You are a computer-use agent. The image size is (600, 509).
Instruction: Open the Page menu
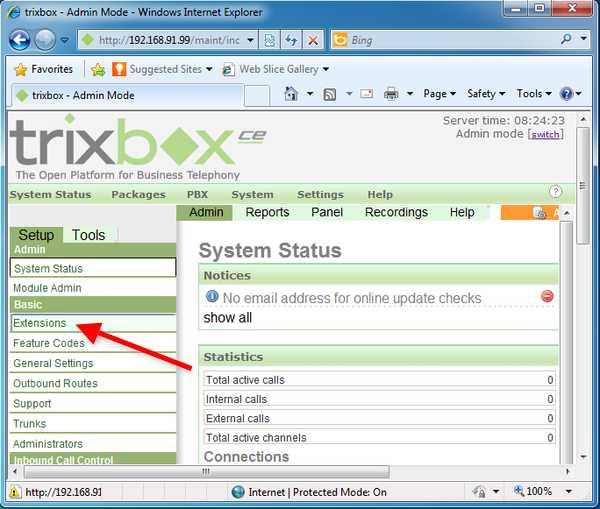tap(439, 94)
